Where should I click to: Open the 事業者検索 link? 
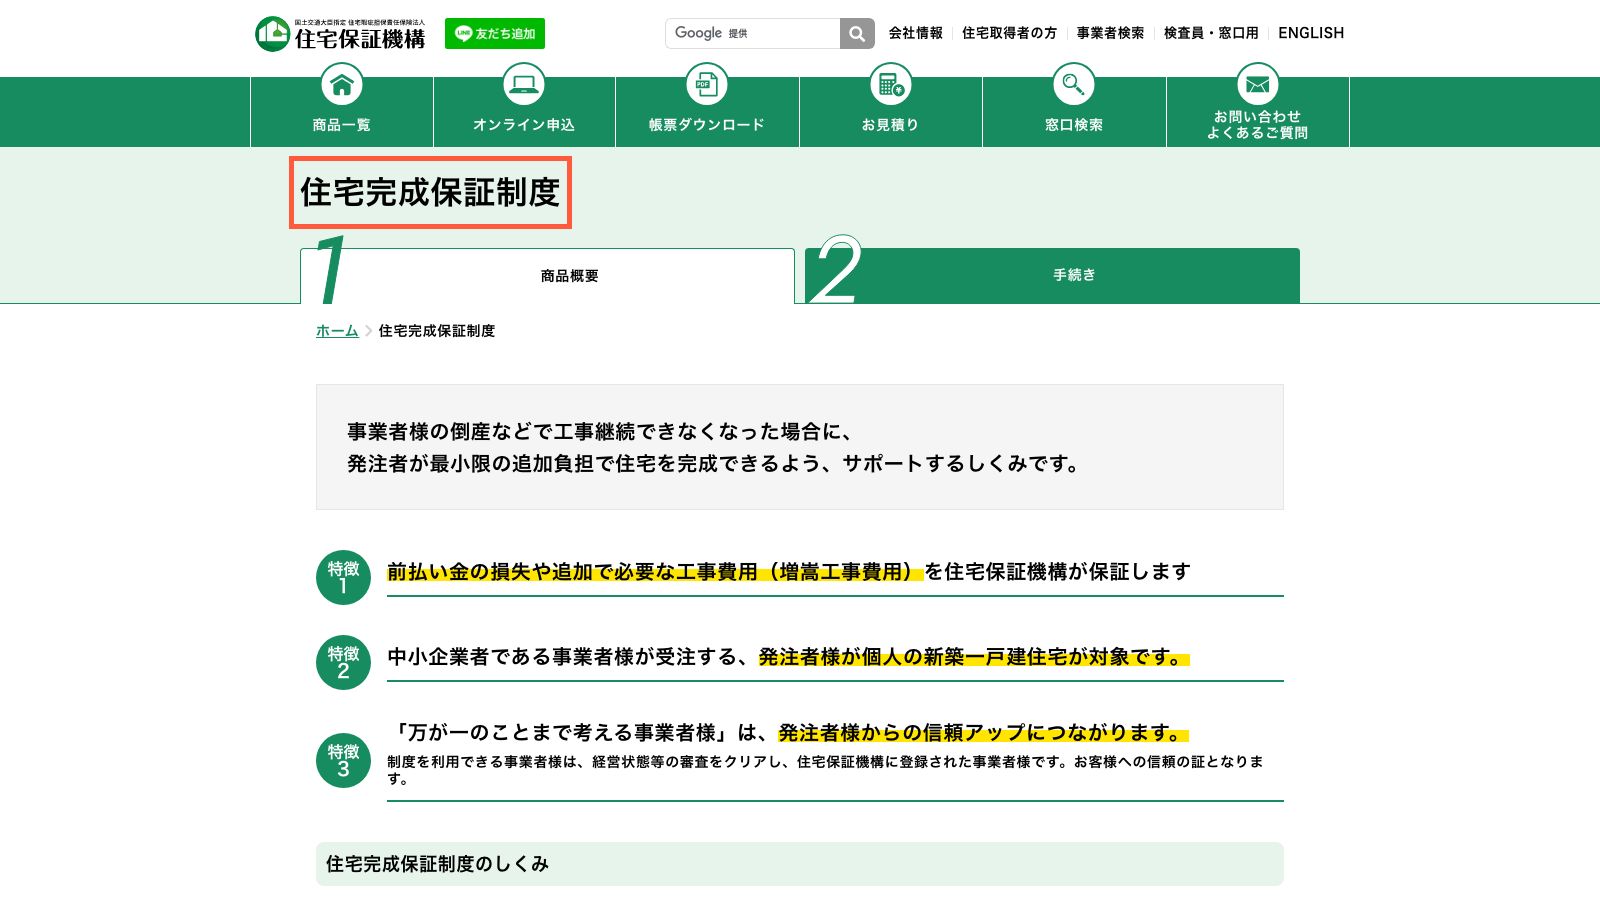coord(1110,33)
